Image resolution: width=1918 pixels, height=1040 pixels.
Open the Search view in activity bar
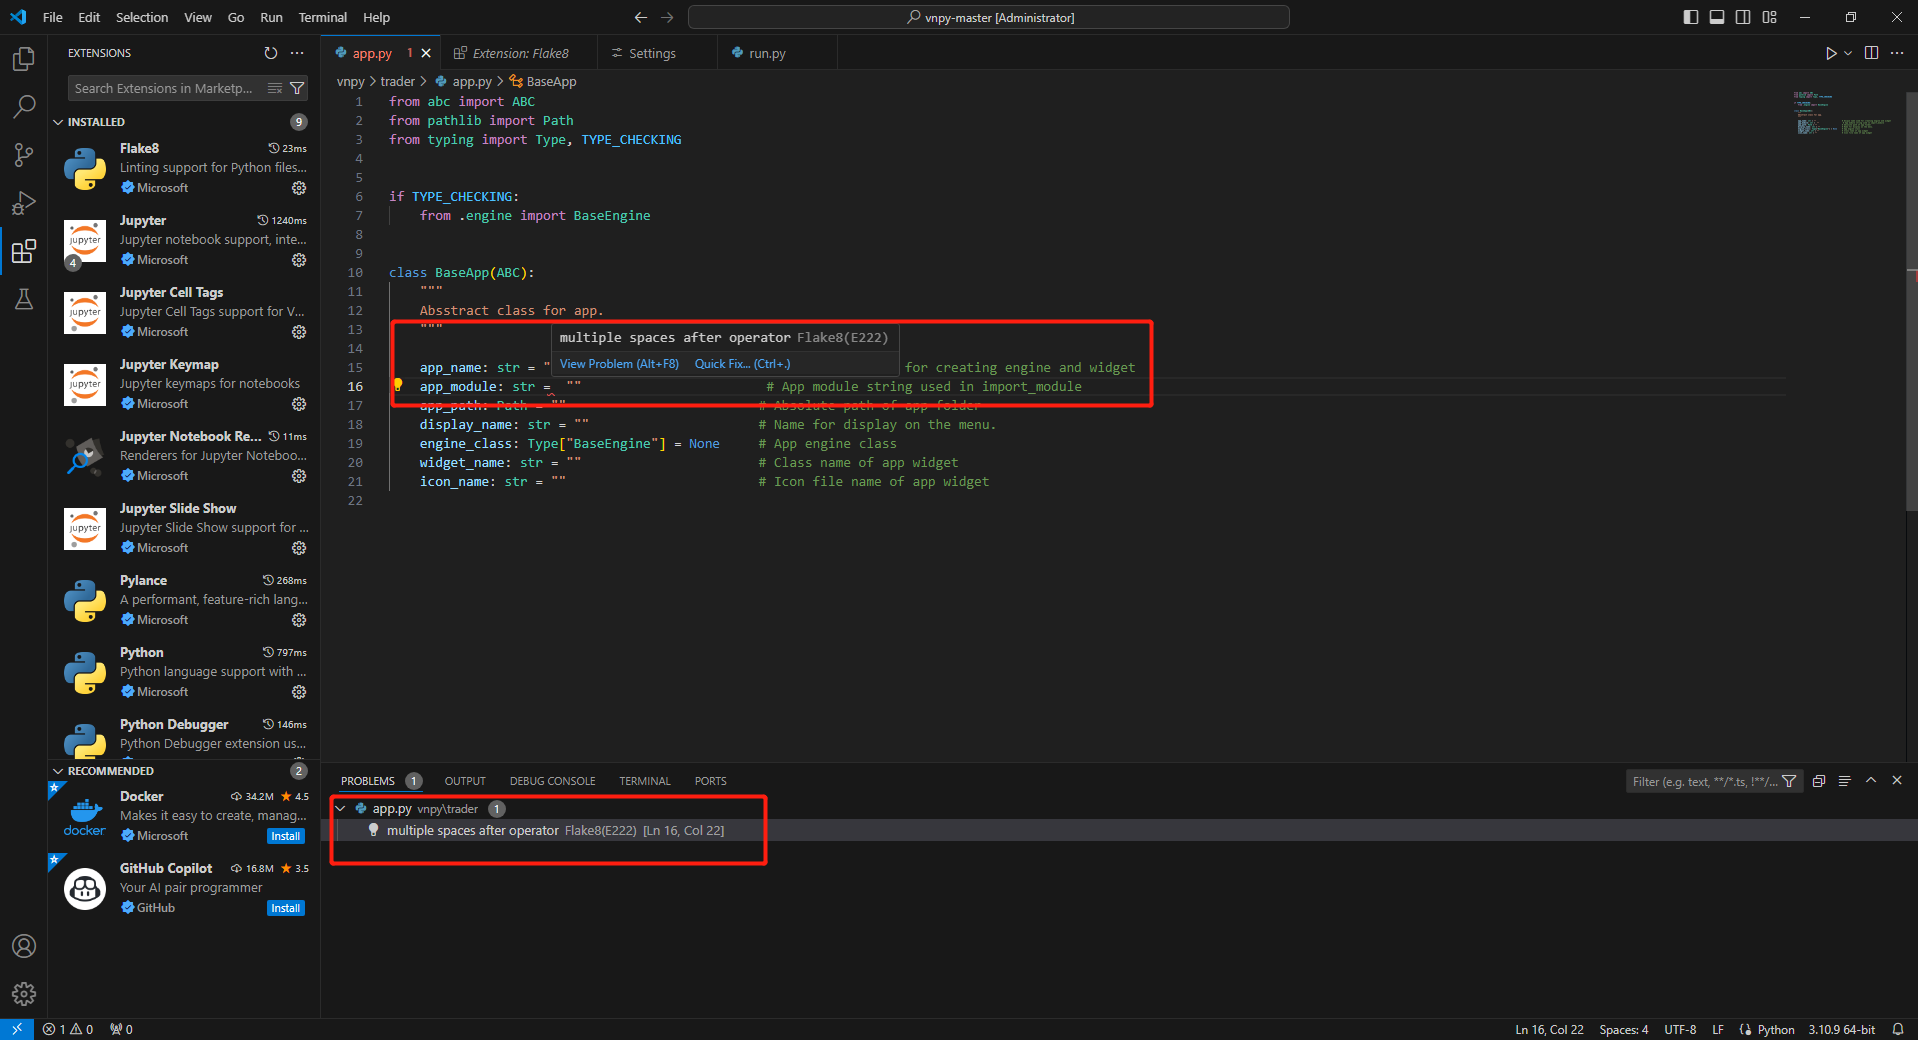point(24,106)
